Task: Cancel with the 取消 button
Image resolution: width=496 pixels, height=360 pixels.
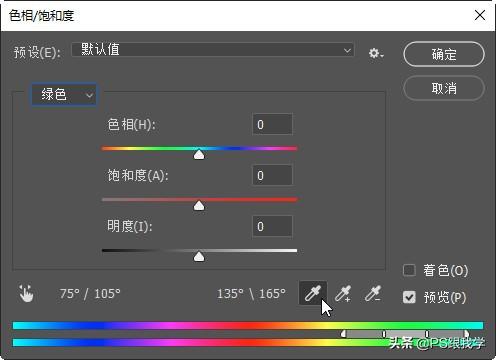Action: 444,88
